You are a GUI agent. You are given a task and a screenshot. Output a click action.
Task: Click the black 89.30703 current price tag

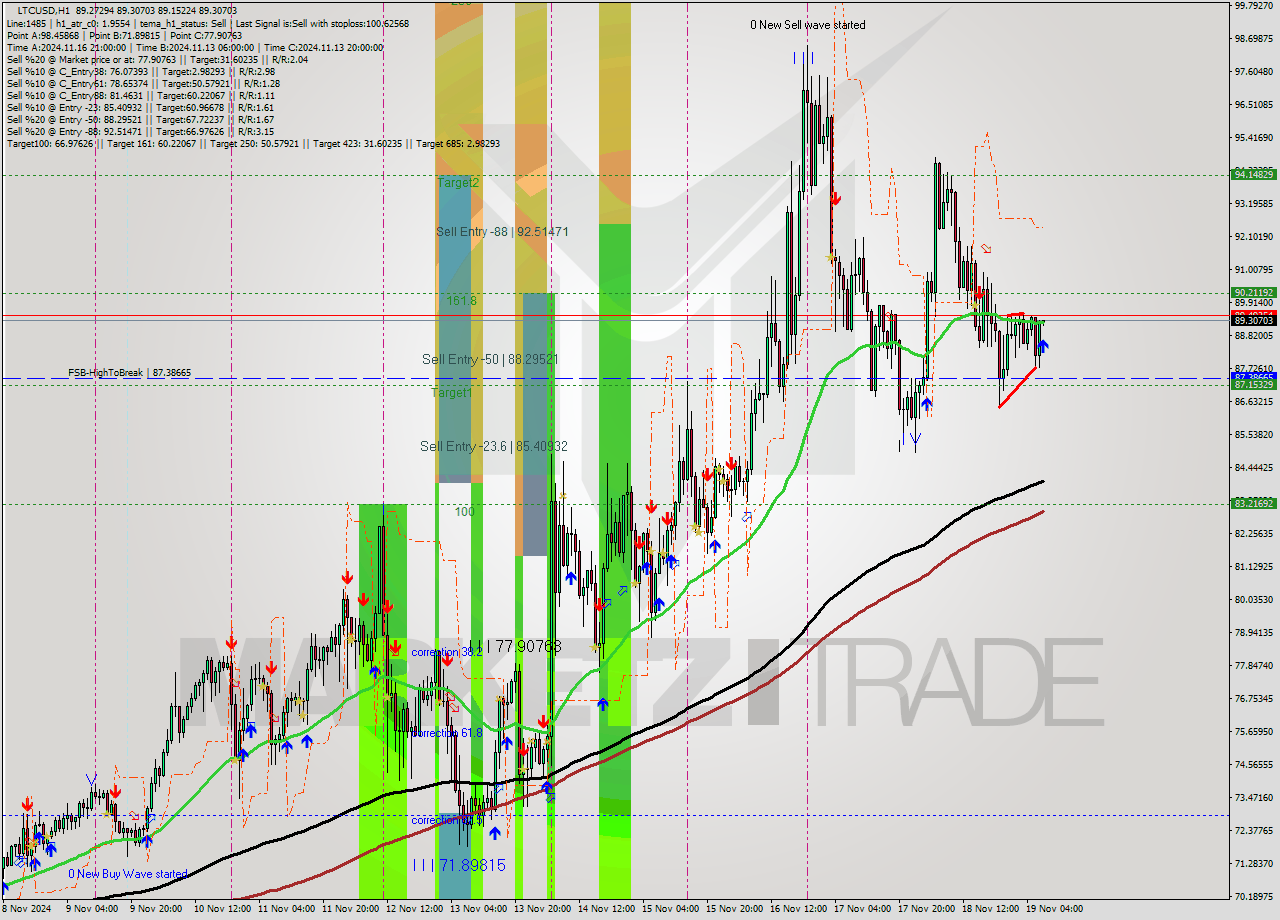pyautogui.click(x=1253, y=321)
